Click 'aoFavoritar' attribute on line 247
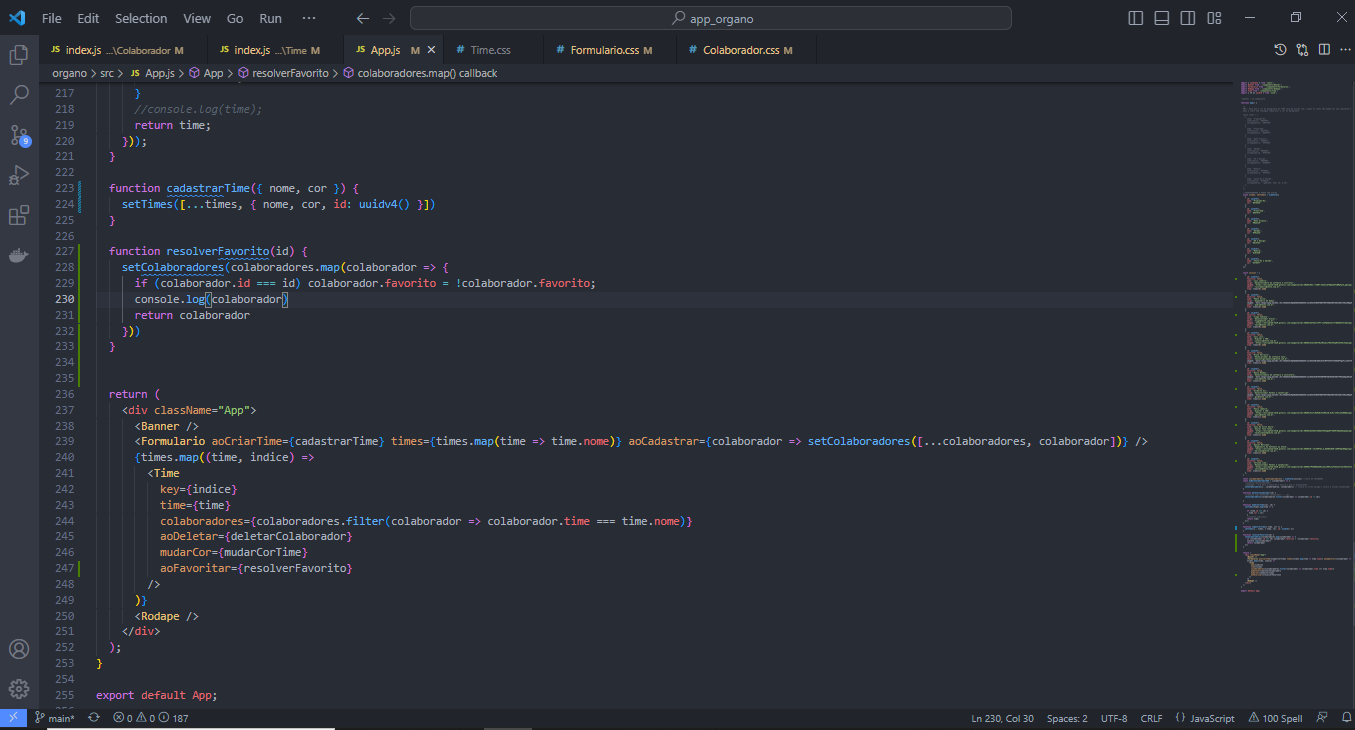This screenshot has width=1355, height=730. coord(195,568)
